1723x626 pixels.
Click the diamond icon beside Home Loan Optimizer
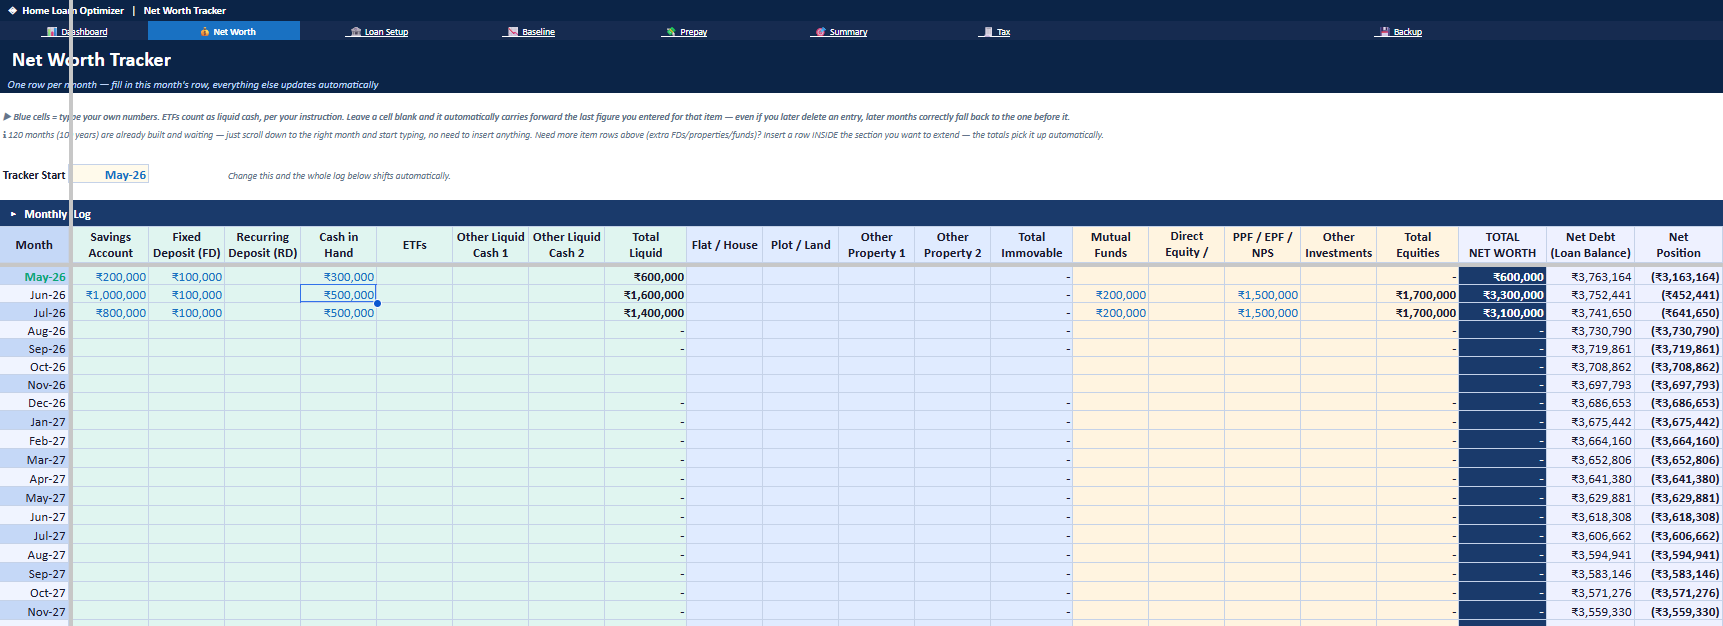pos(12,10)
